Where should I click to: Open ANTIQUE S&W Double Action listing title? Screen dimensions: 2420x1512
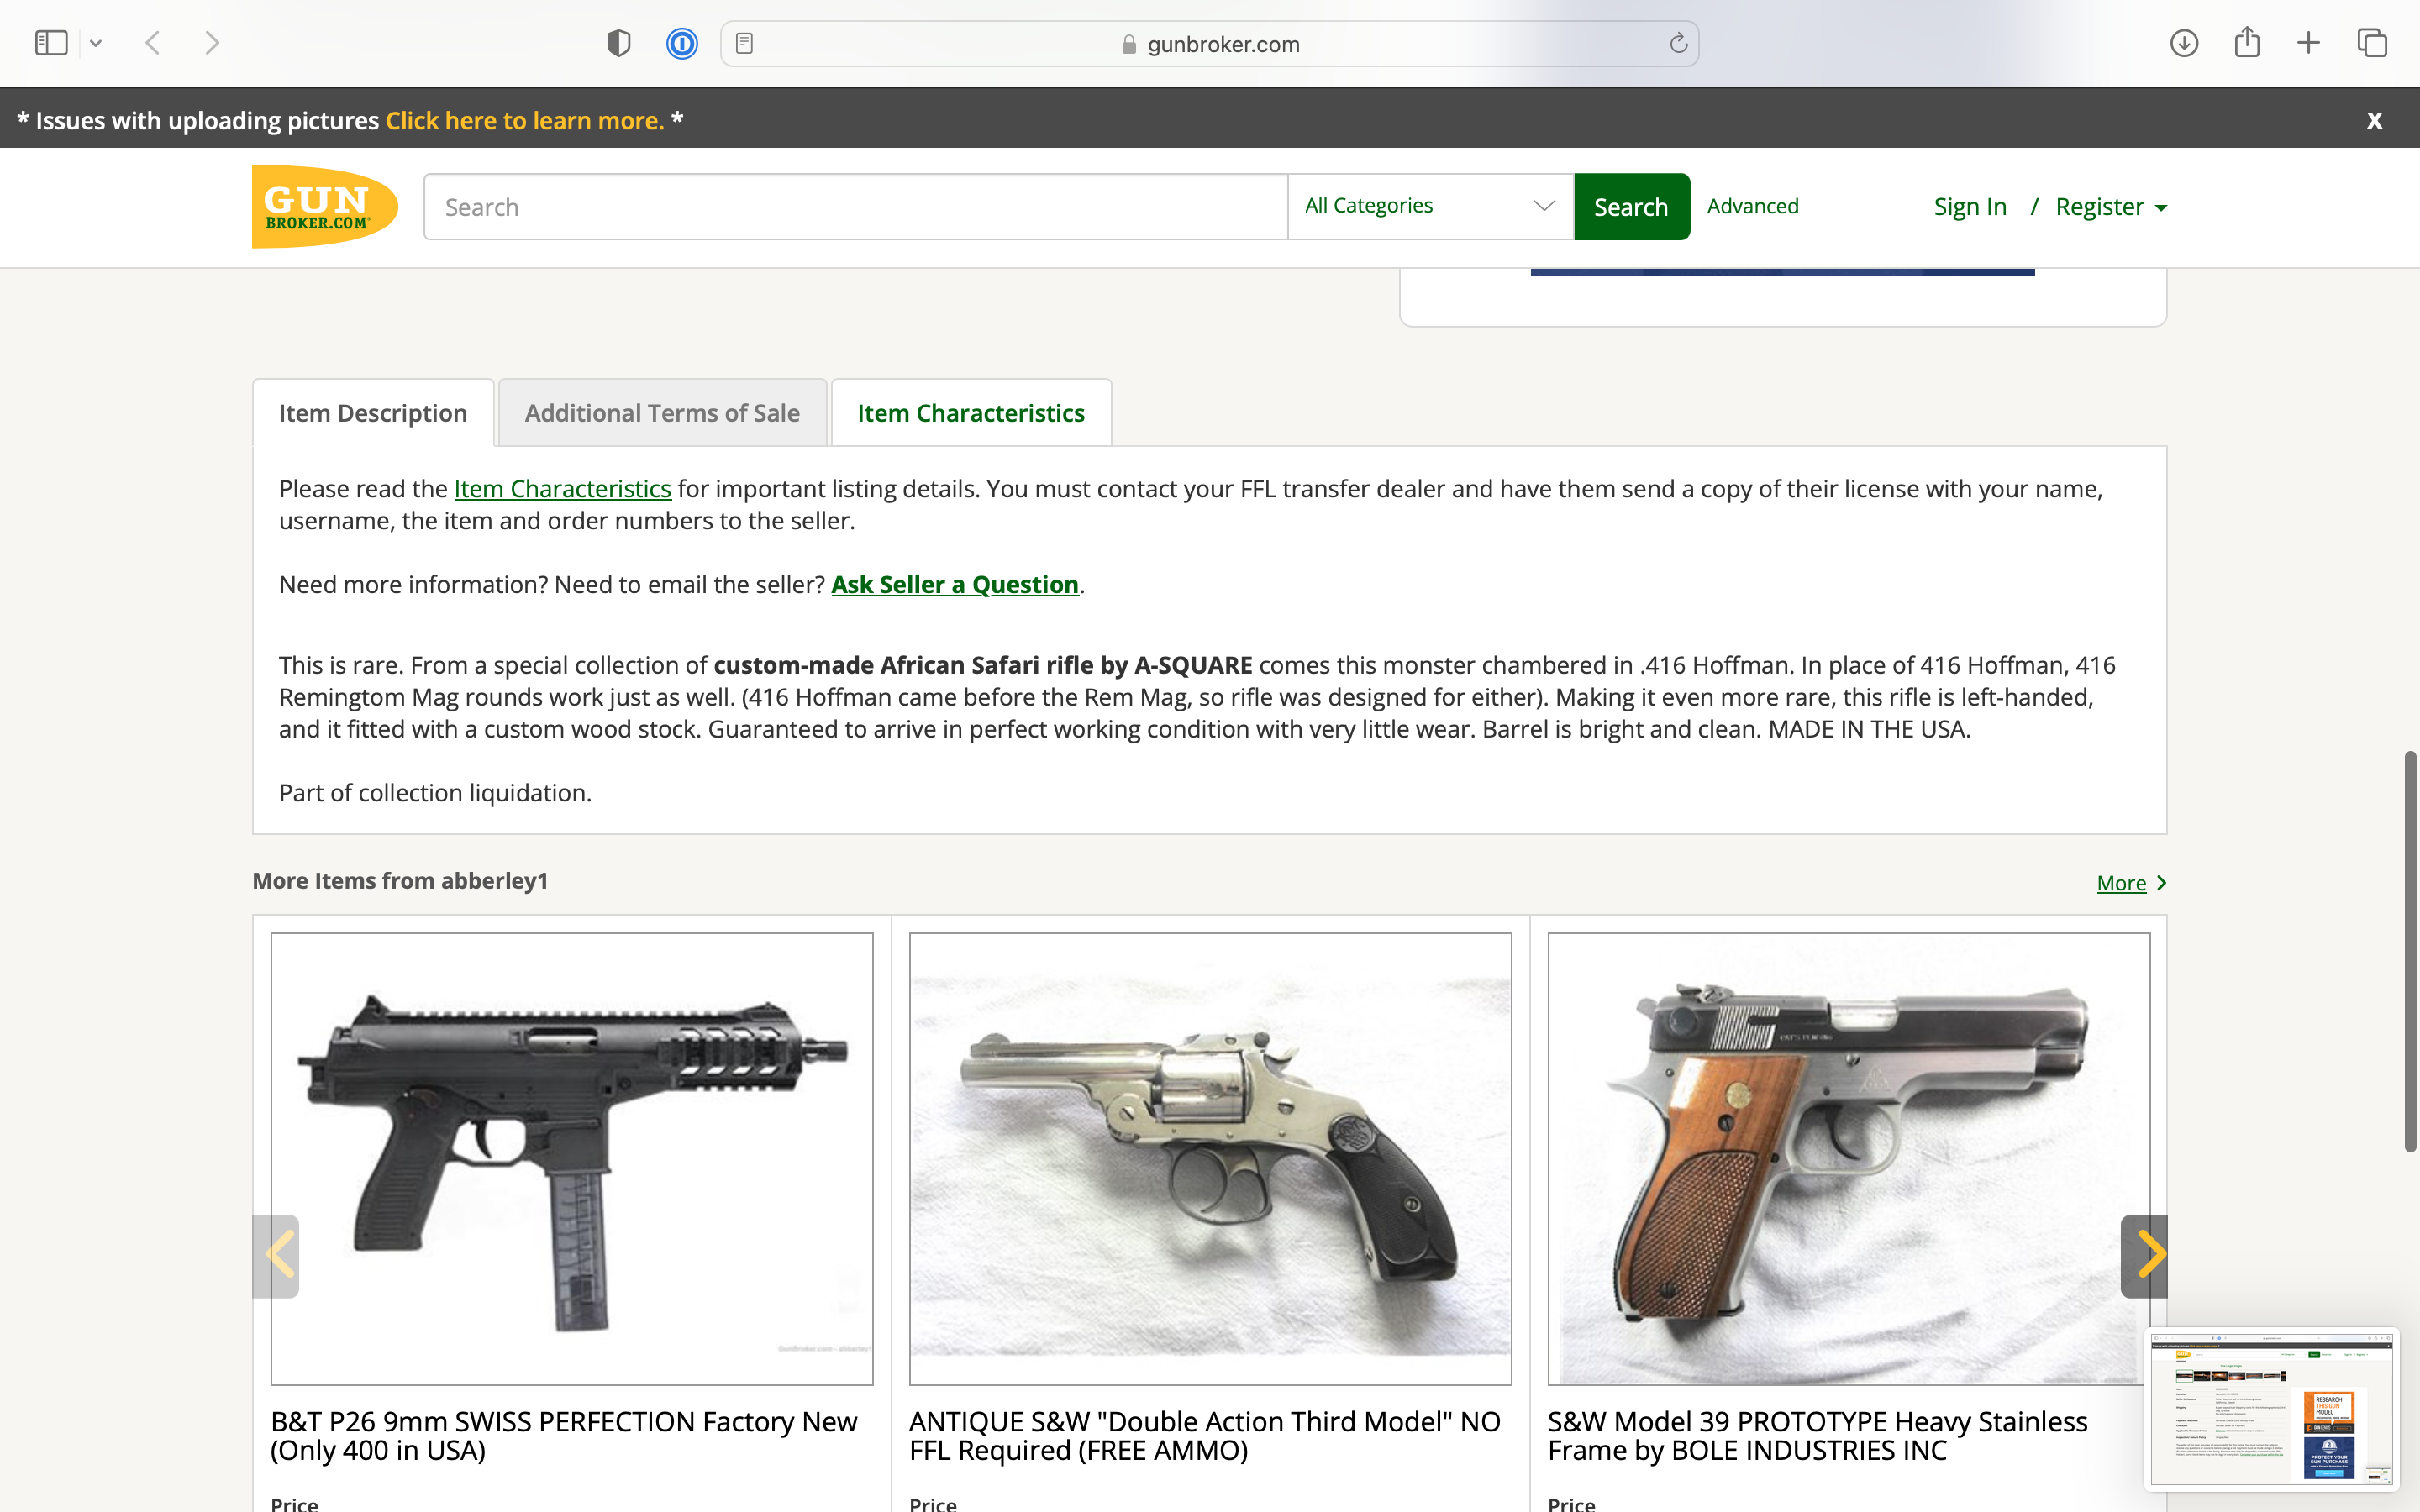tap(1205, 1436)
